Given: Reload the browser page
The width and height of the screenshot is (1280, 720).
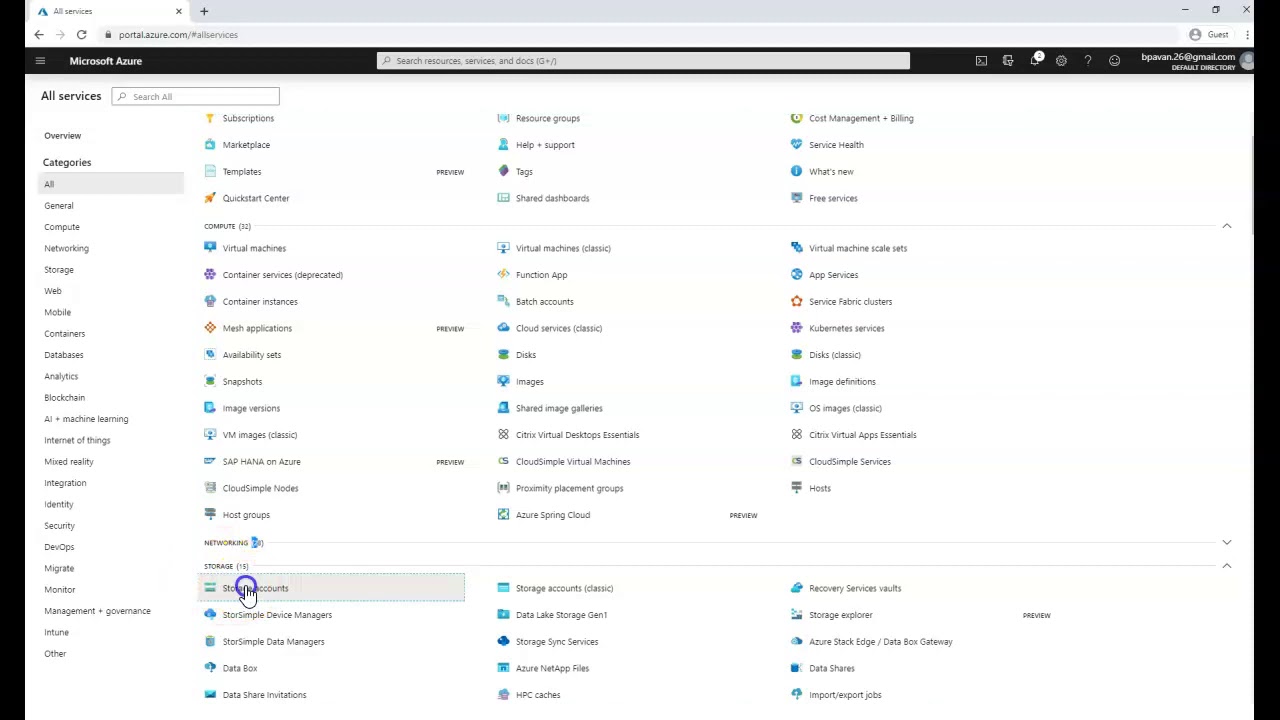Looking at the screenshot, I should click(81, 35).
